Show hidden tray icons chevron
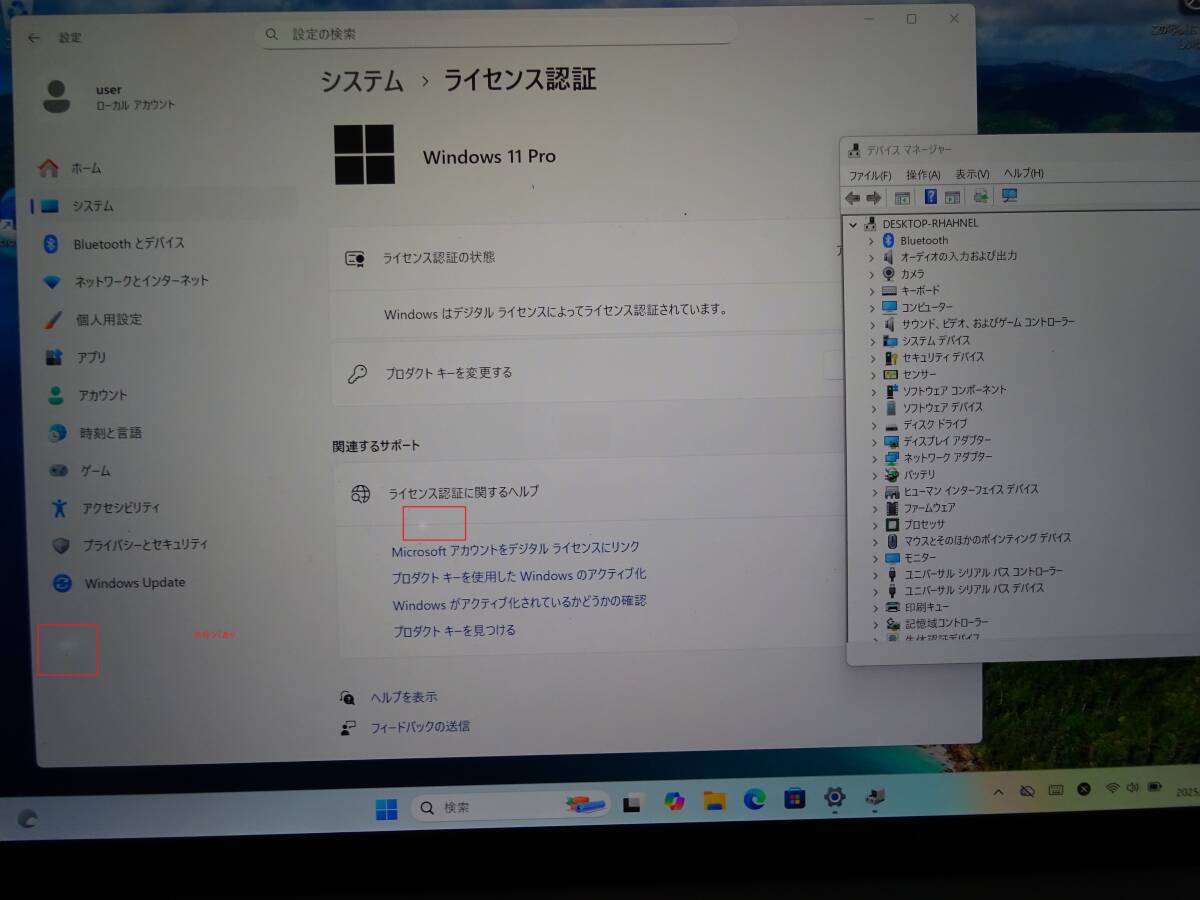This screenshot has height=900, width=1200. [997, 792]
